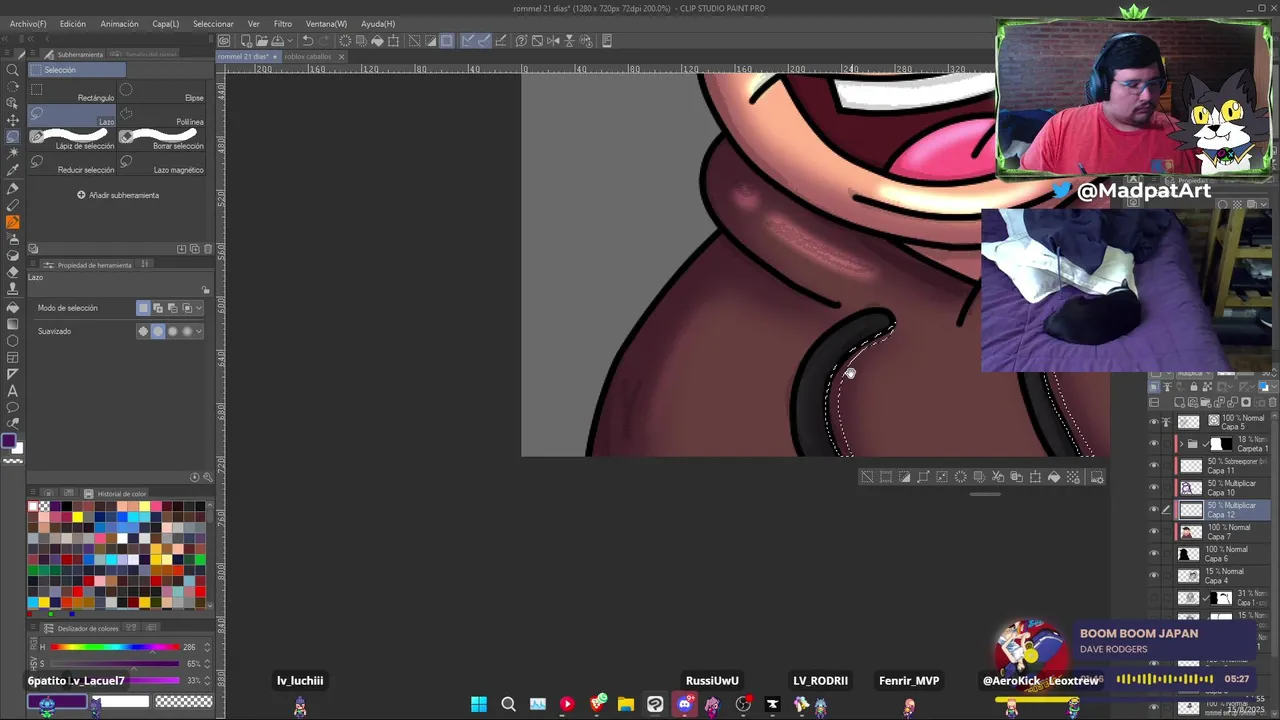Delete sub tool trash icon
Screen dimensions: 1280x720
click(208, 249)
